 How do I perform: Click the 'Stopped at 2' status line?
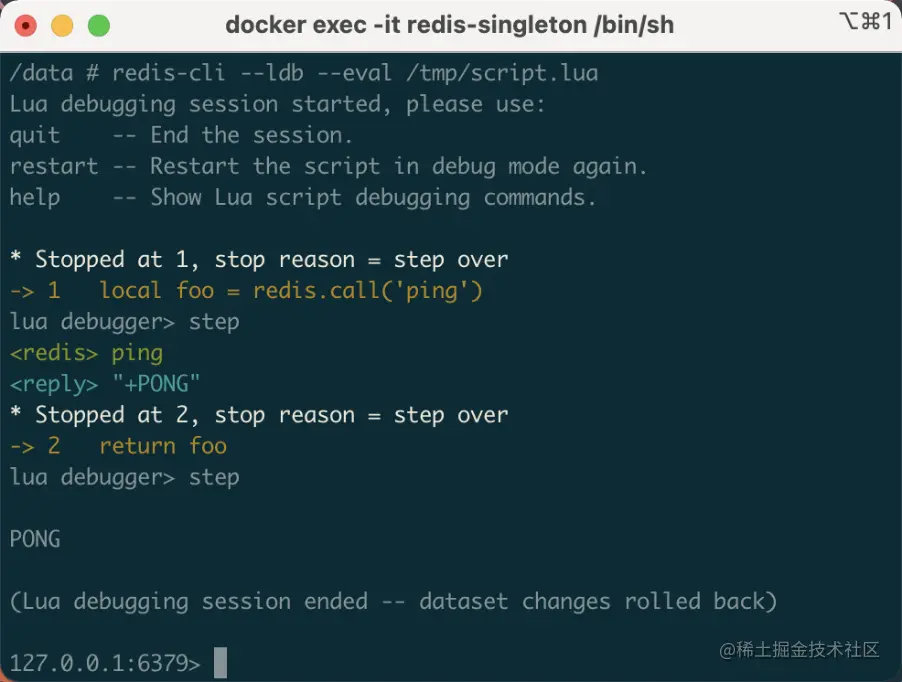tap(259, 415)
